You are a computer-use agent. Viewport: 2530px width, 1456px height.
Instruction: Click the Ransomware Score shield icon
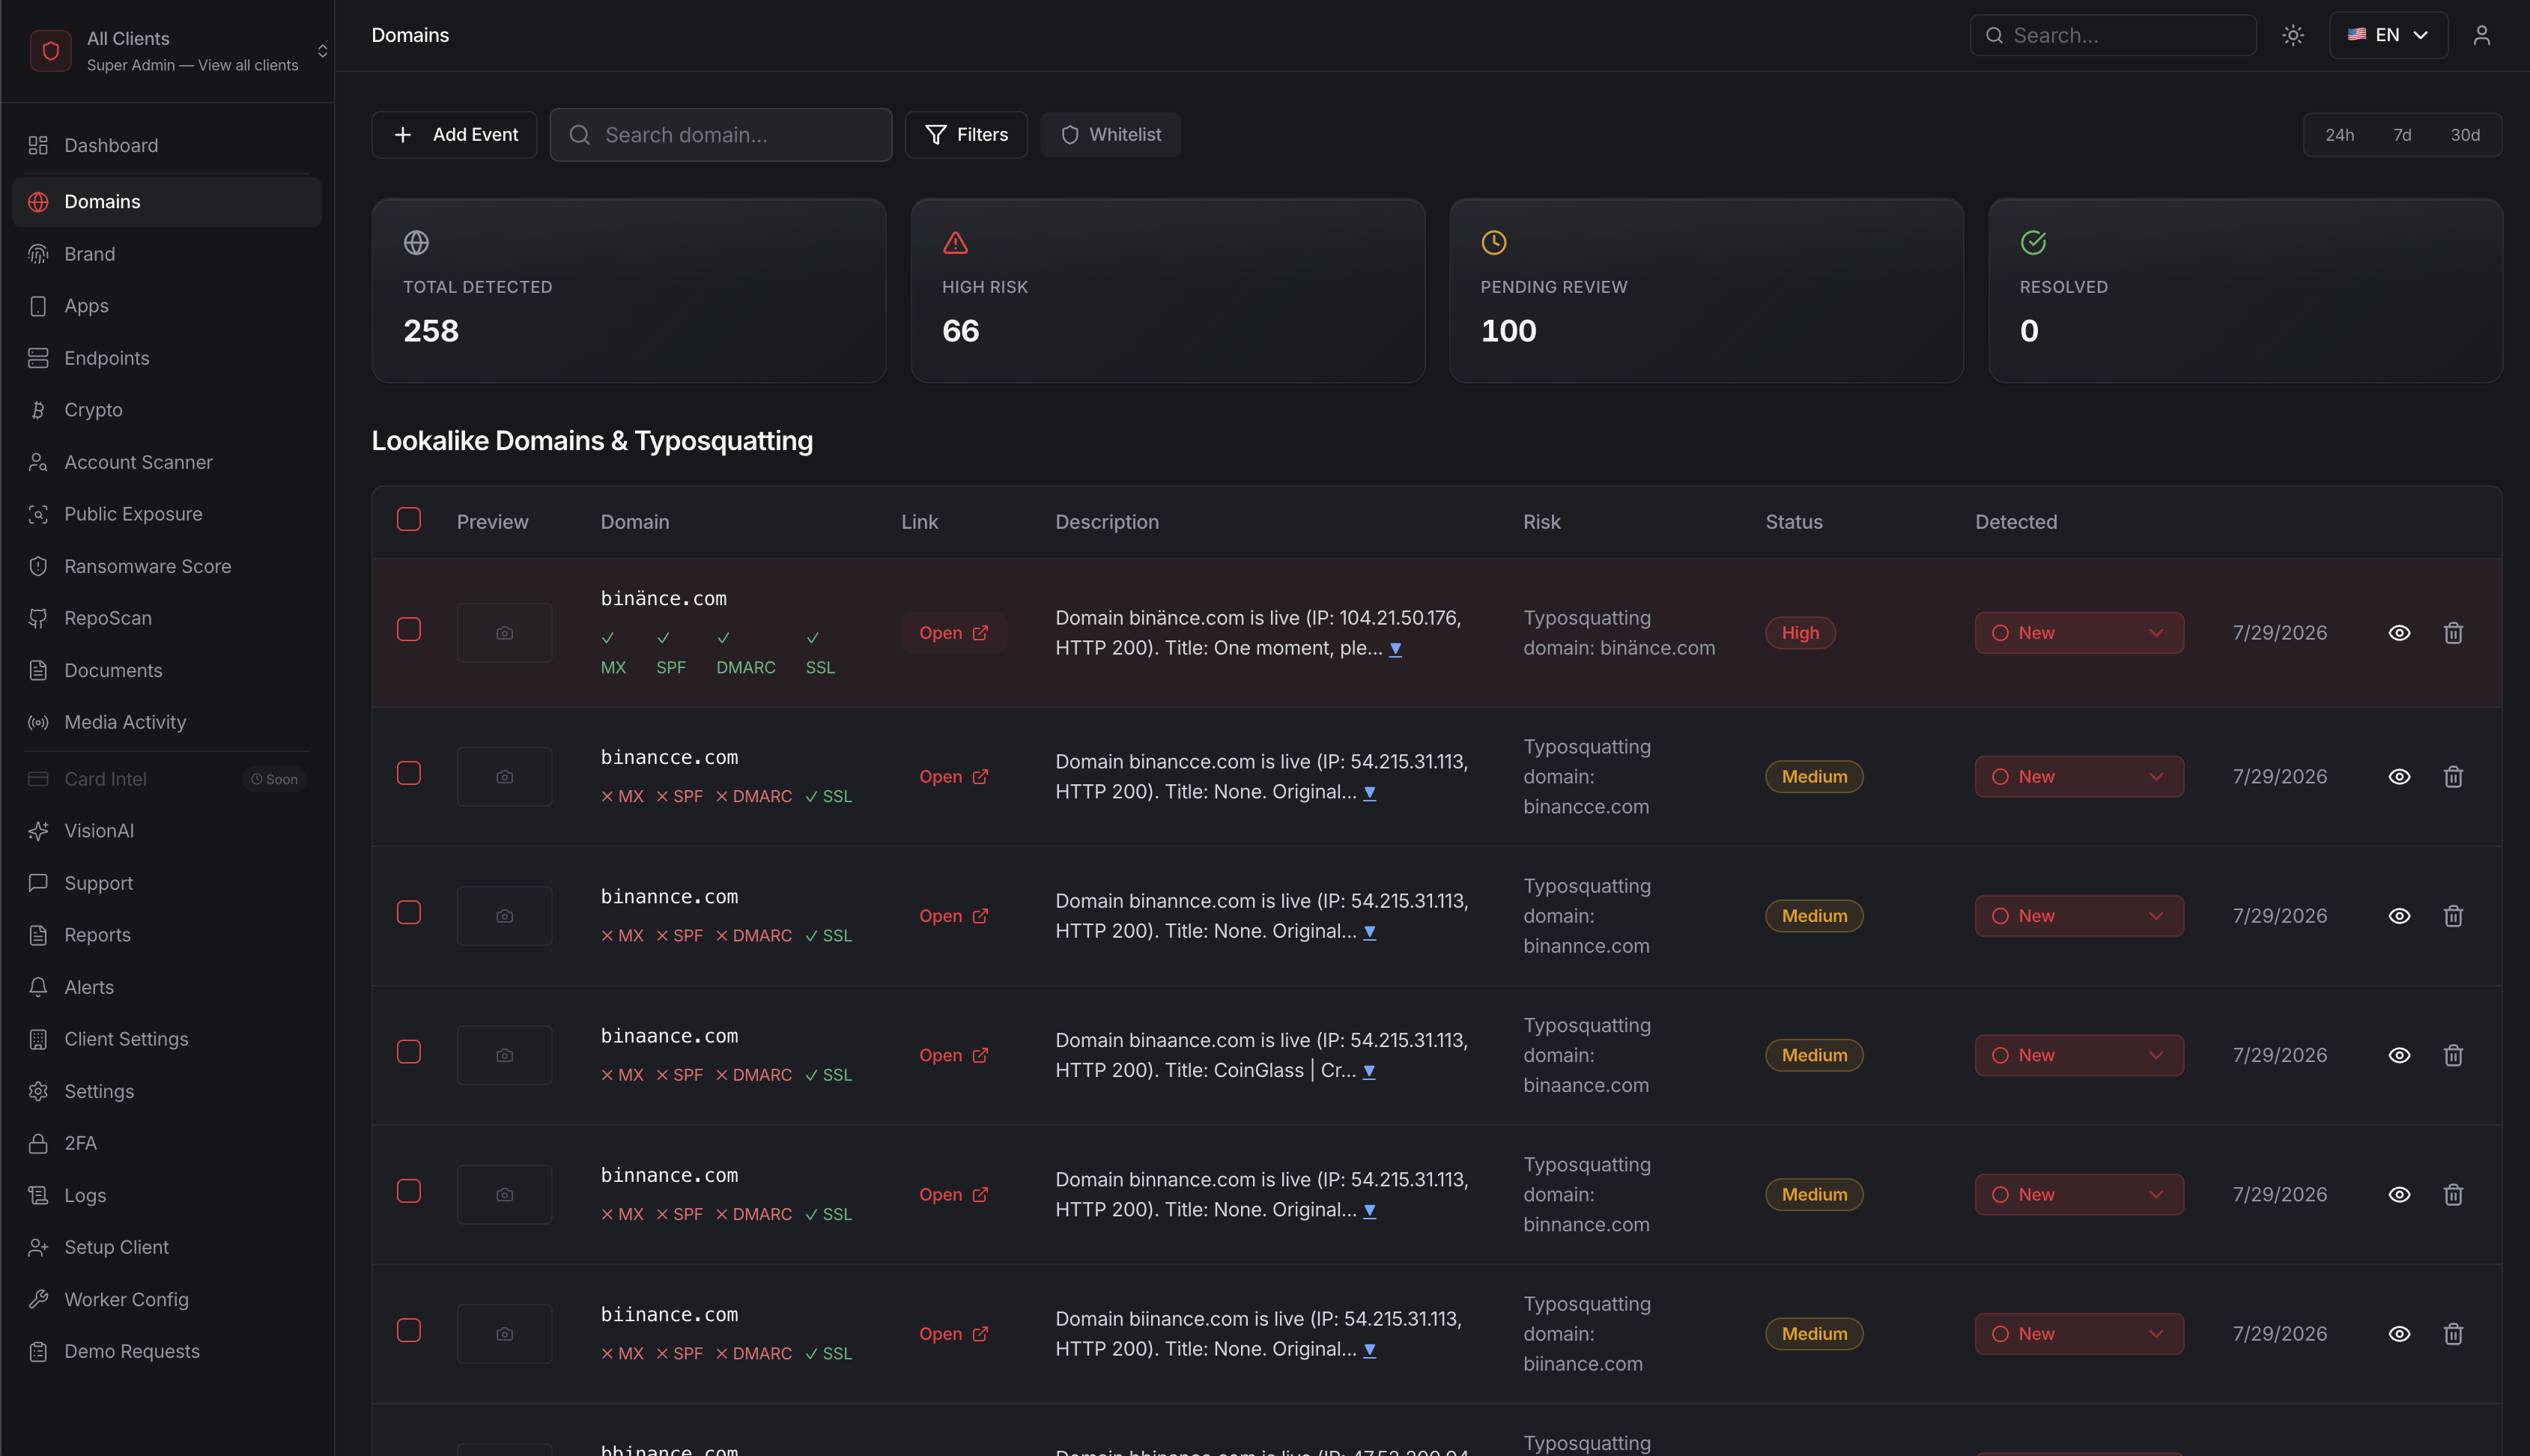tap(38, 566)
